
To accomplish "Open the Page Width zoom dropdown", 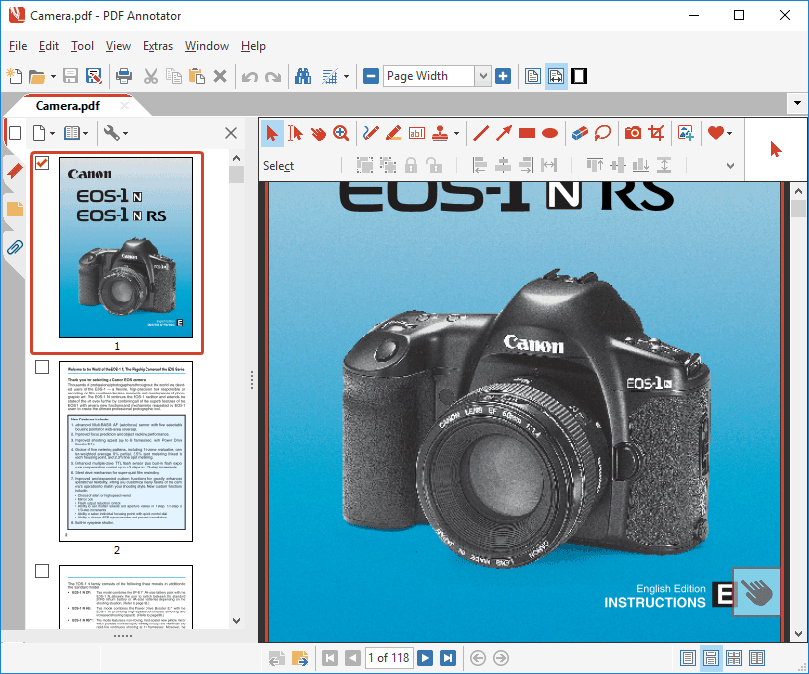I will pos(483,76).
